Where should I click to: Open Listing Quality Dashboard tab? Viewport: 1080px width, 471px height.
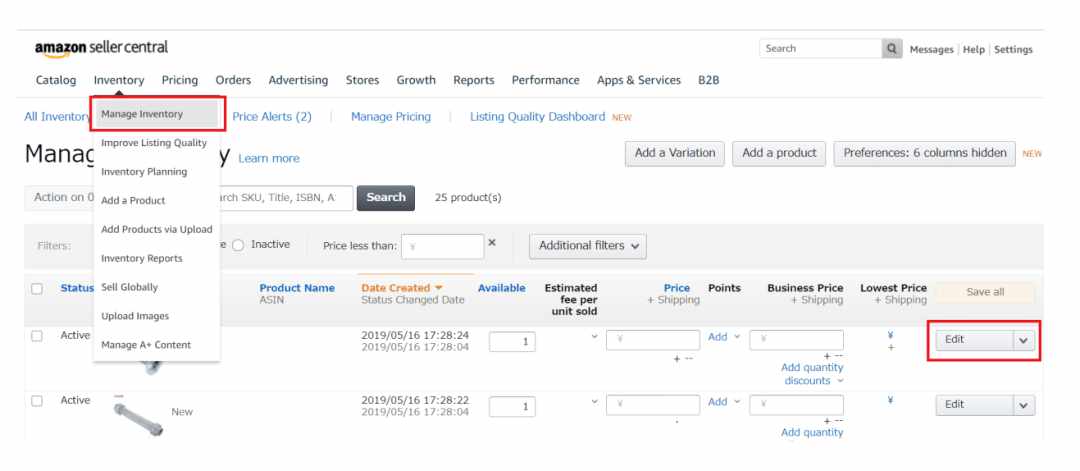point(537,116)
